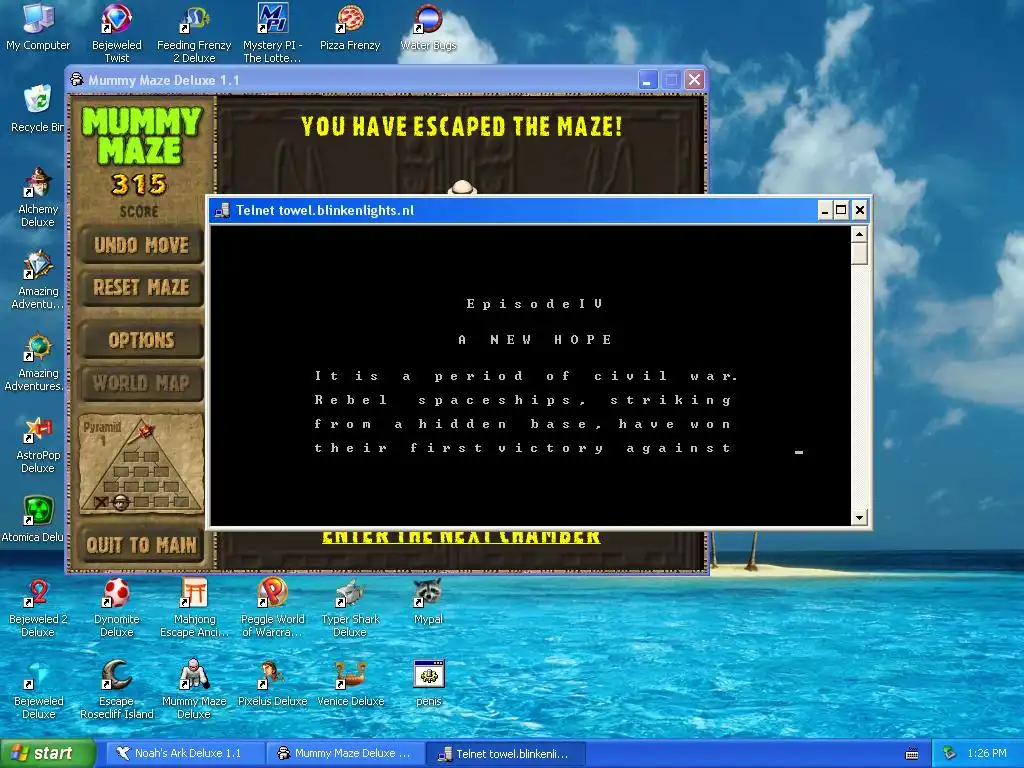
Task: Click system tray clock showing 1:26 PM
Action: 987,753
